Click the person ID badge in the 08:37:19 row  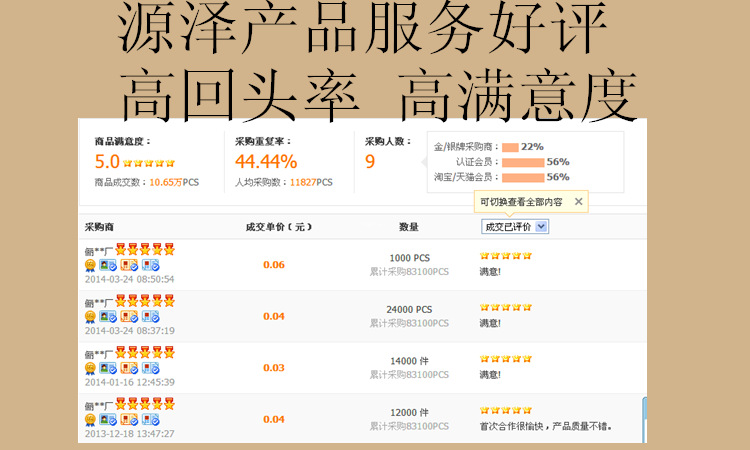(x=108, y=317)
